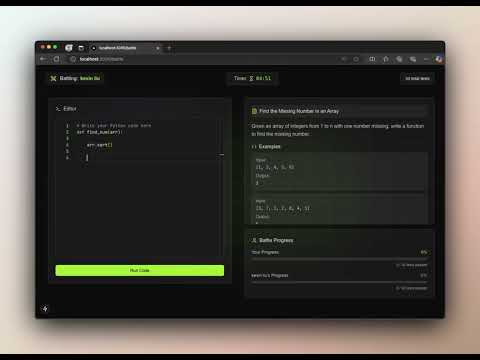
Task: Click the first example input array
Action: click(x=275, y=167)
